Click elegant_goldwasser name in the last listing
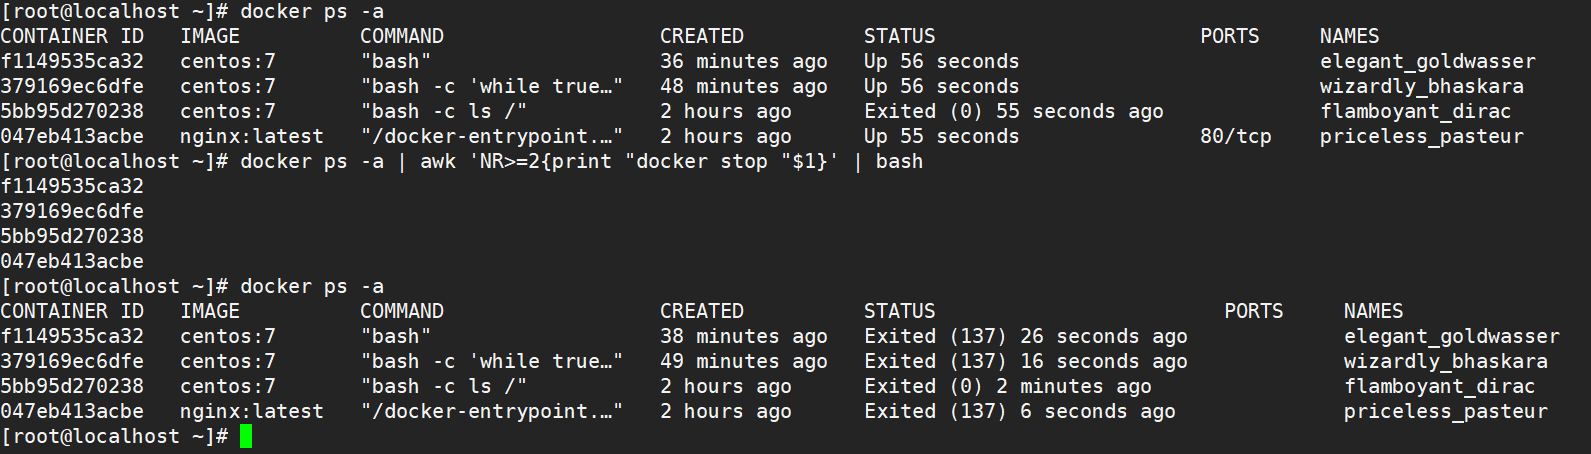The width and height of the screenshot is (1591, 454). pyautogui.click(x=1451, y=337)
